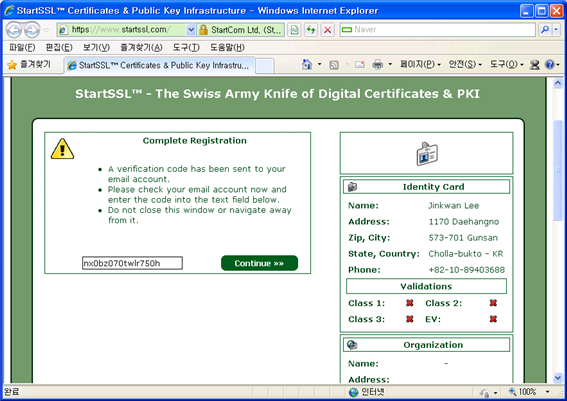Viewport: 567px width, 401px height.
Task: Click the Organization globe header icon
Action: pyautogui.click(x=352, y=345)
